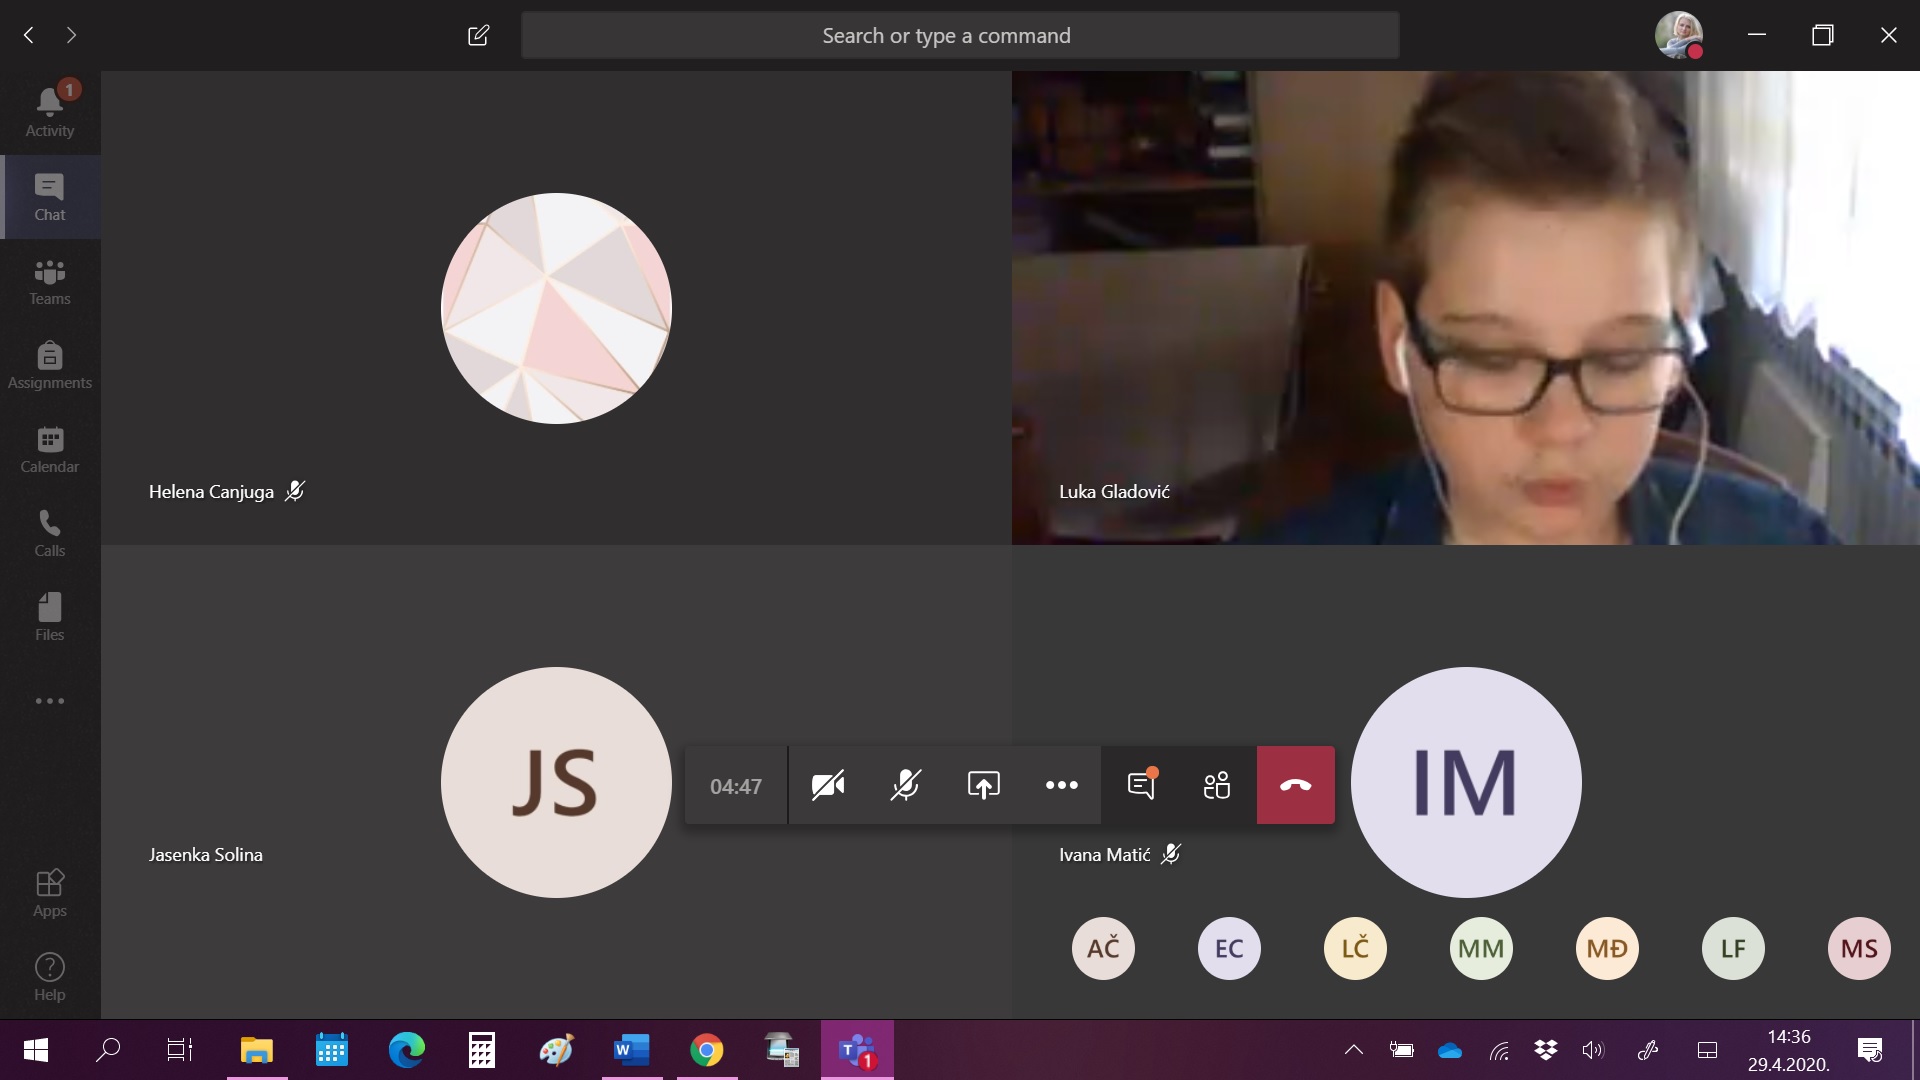Open your profile picture menu

click(x=1679, y=35)
